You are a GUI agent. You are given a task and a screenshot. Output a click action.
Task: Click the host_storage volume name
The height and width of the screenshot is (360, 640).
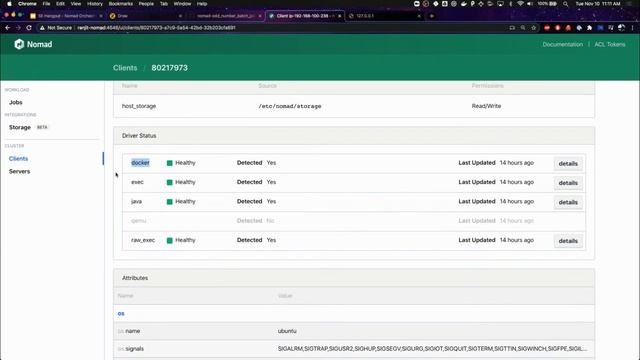pyautogui.click(x=139, y=106)
